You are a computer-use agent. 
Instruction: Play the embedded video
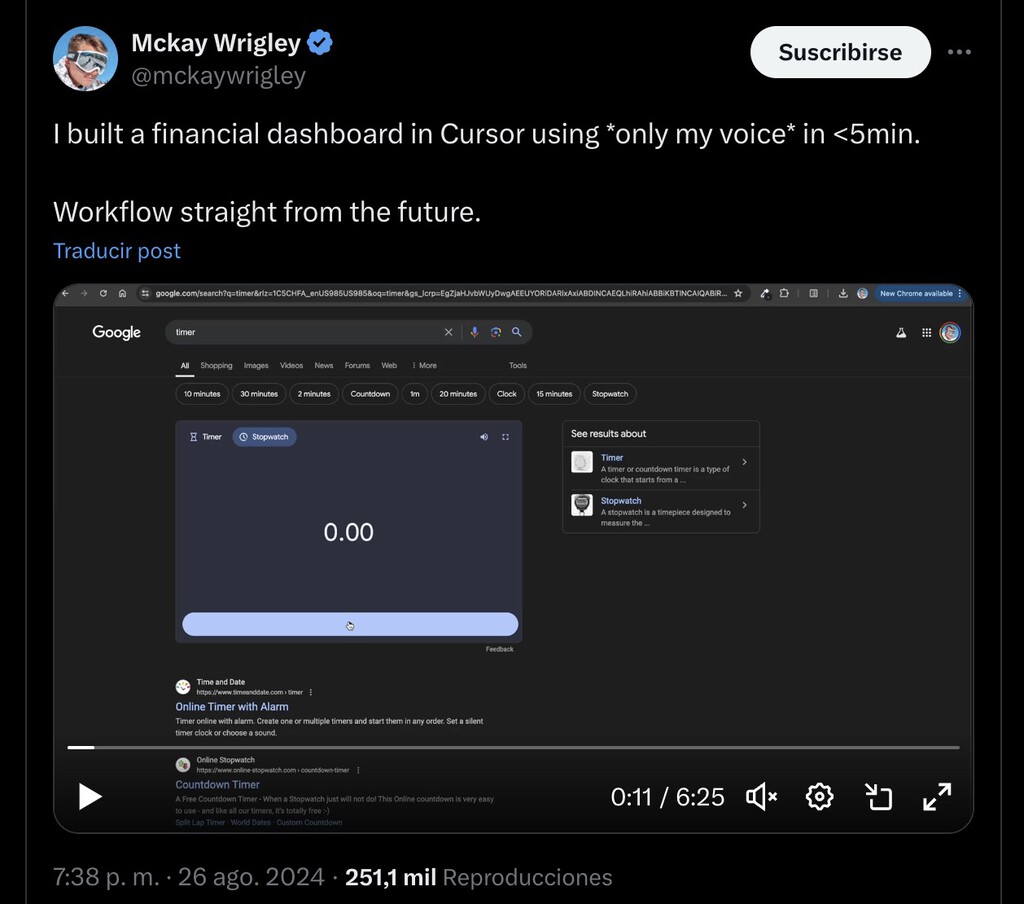[90, 797]
